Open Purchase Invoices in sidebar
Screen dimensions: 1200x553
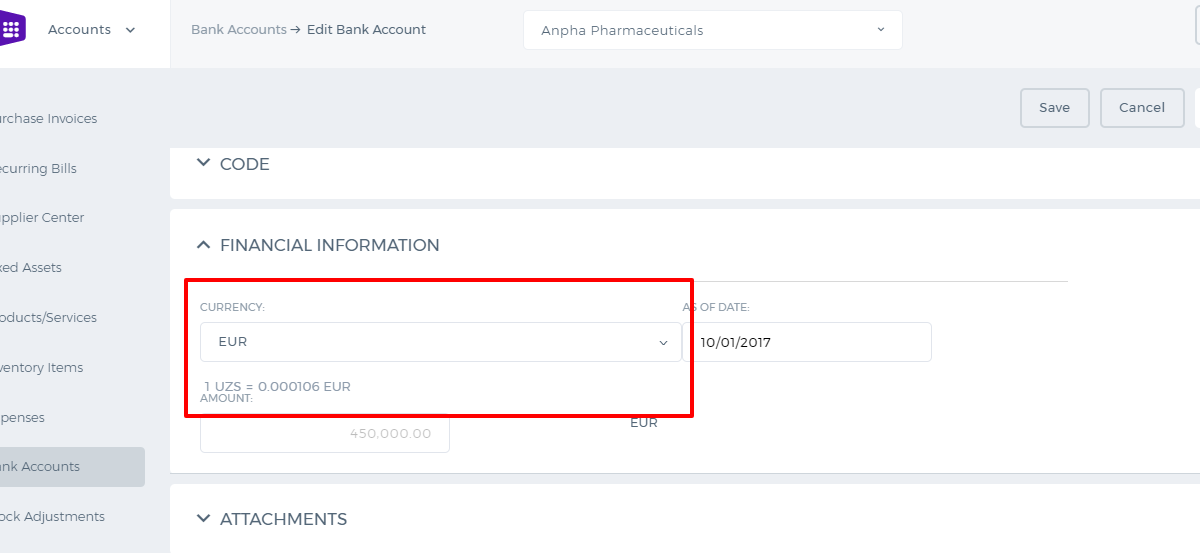pos(48,118)
